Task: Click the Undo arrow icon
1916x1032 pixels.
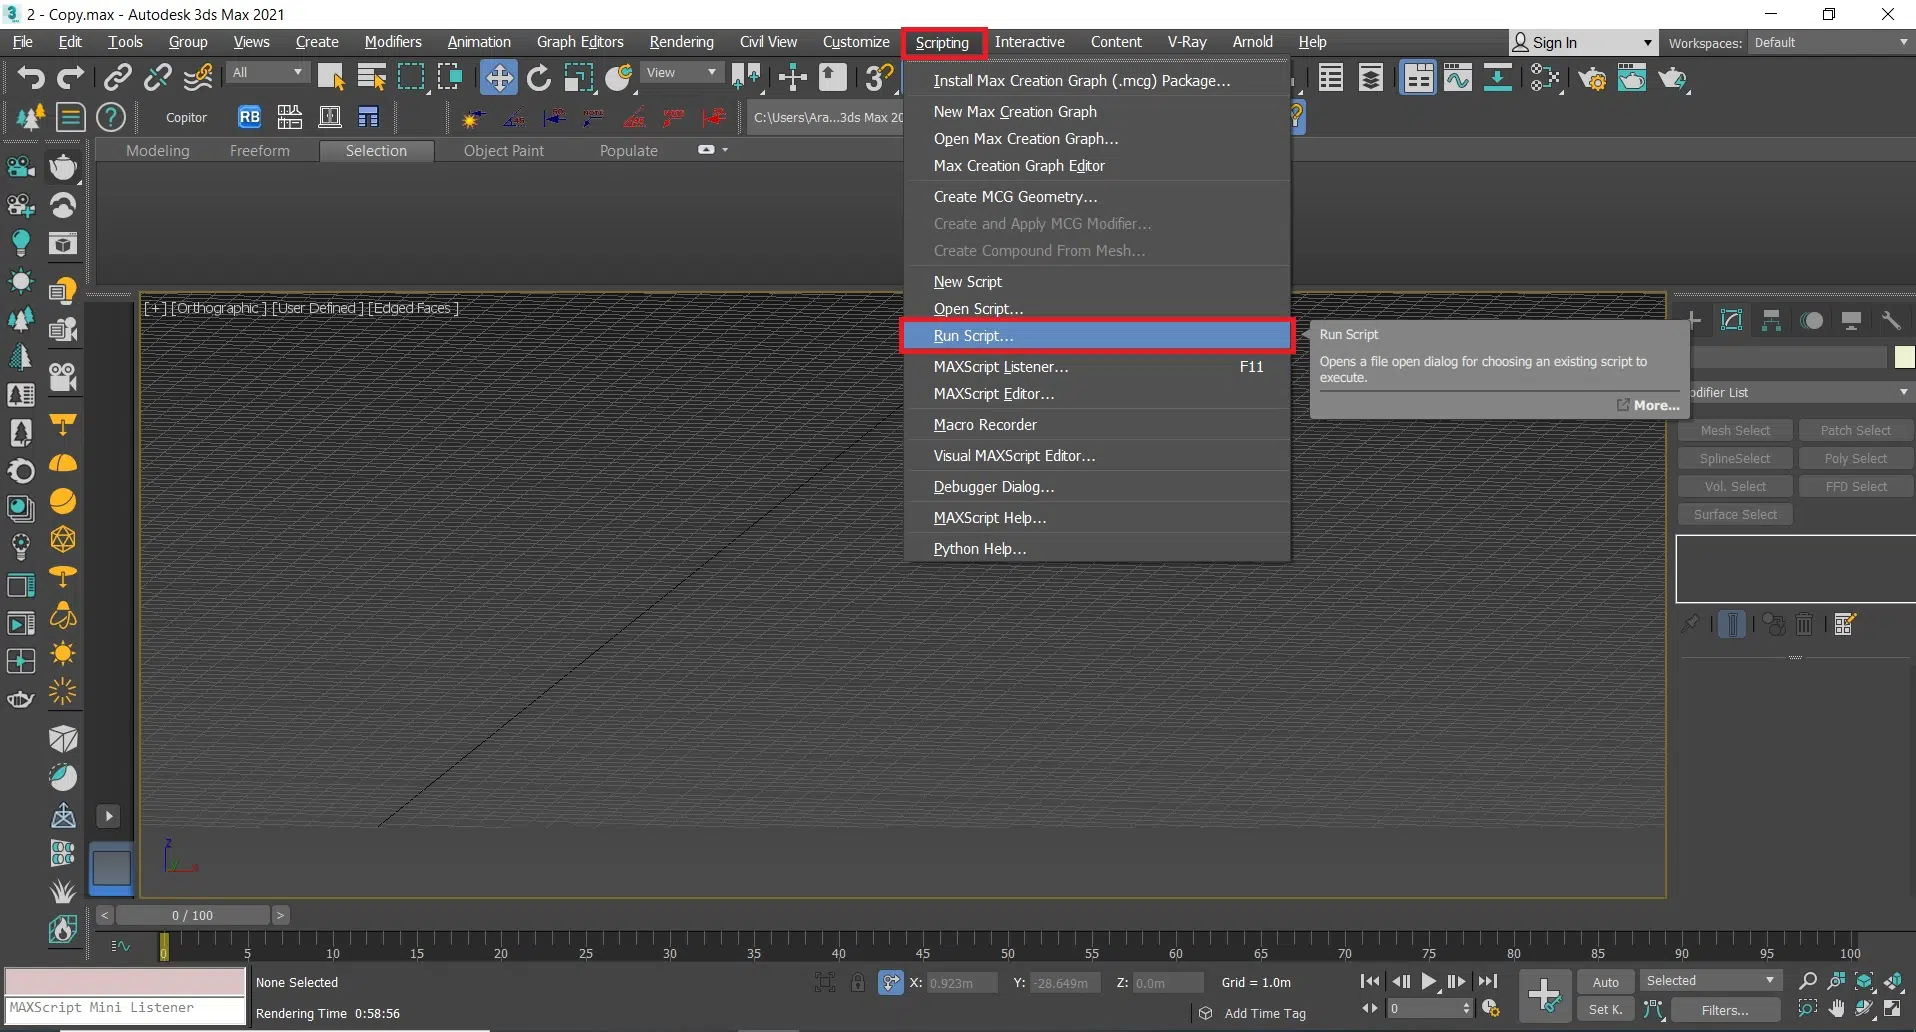Action: coord(30,78)
